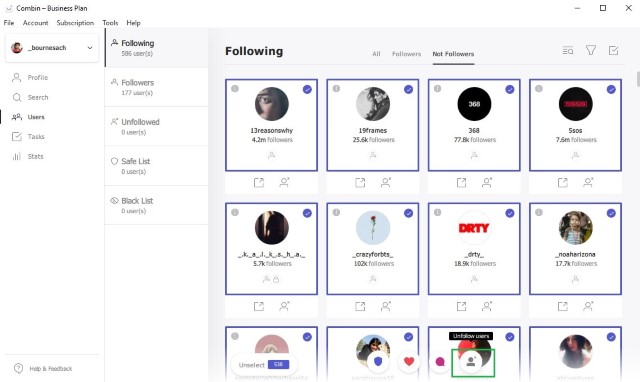
Task: Uncheck the _drty_ user card checkmark
Action: click(x=510, y=213)
